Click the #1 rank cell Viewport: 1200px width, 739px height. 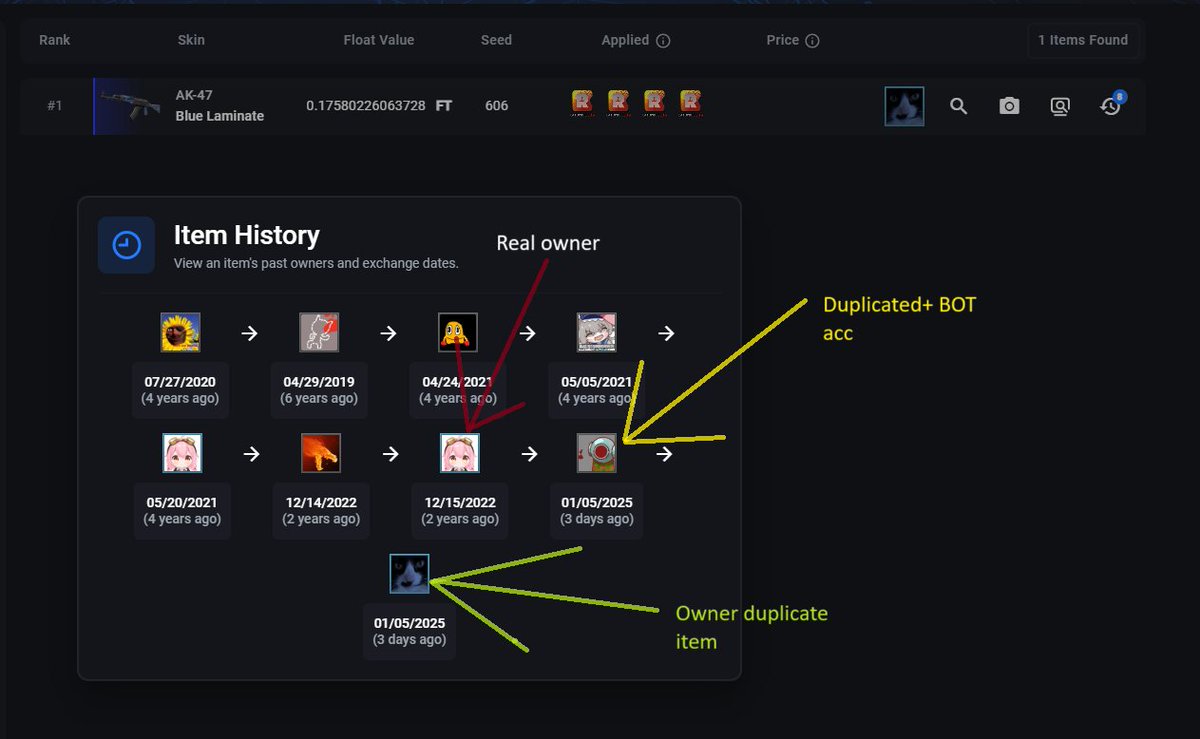click(55, 105)
